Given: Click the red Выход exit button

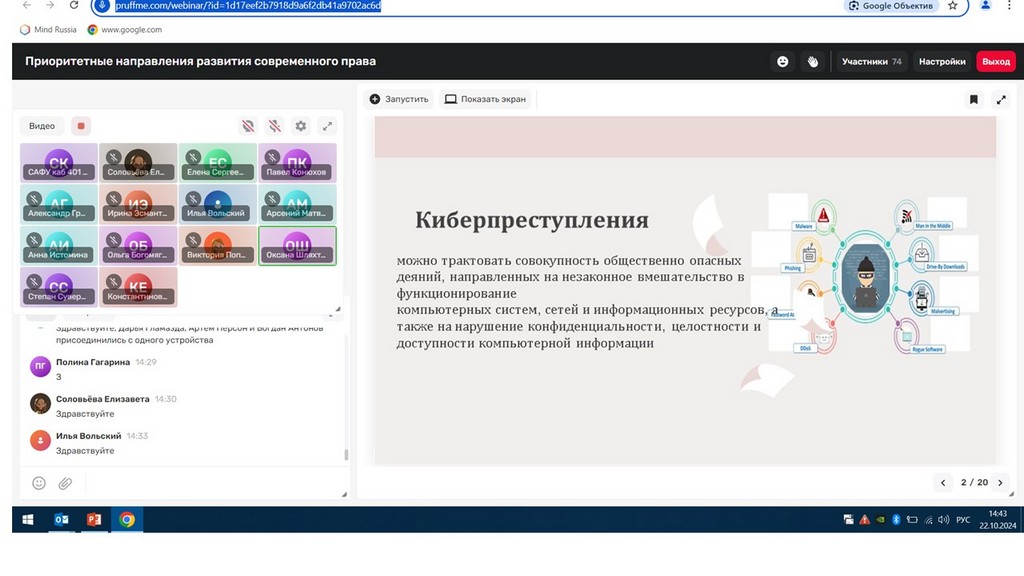Looking at the screenshot, I should [996, 61].
